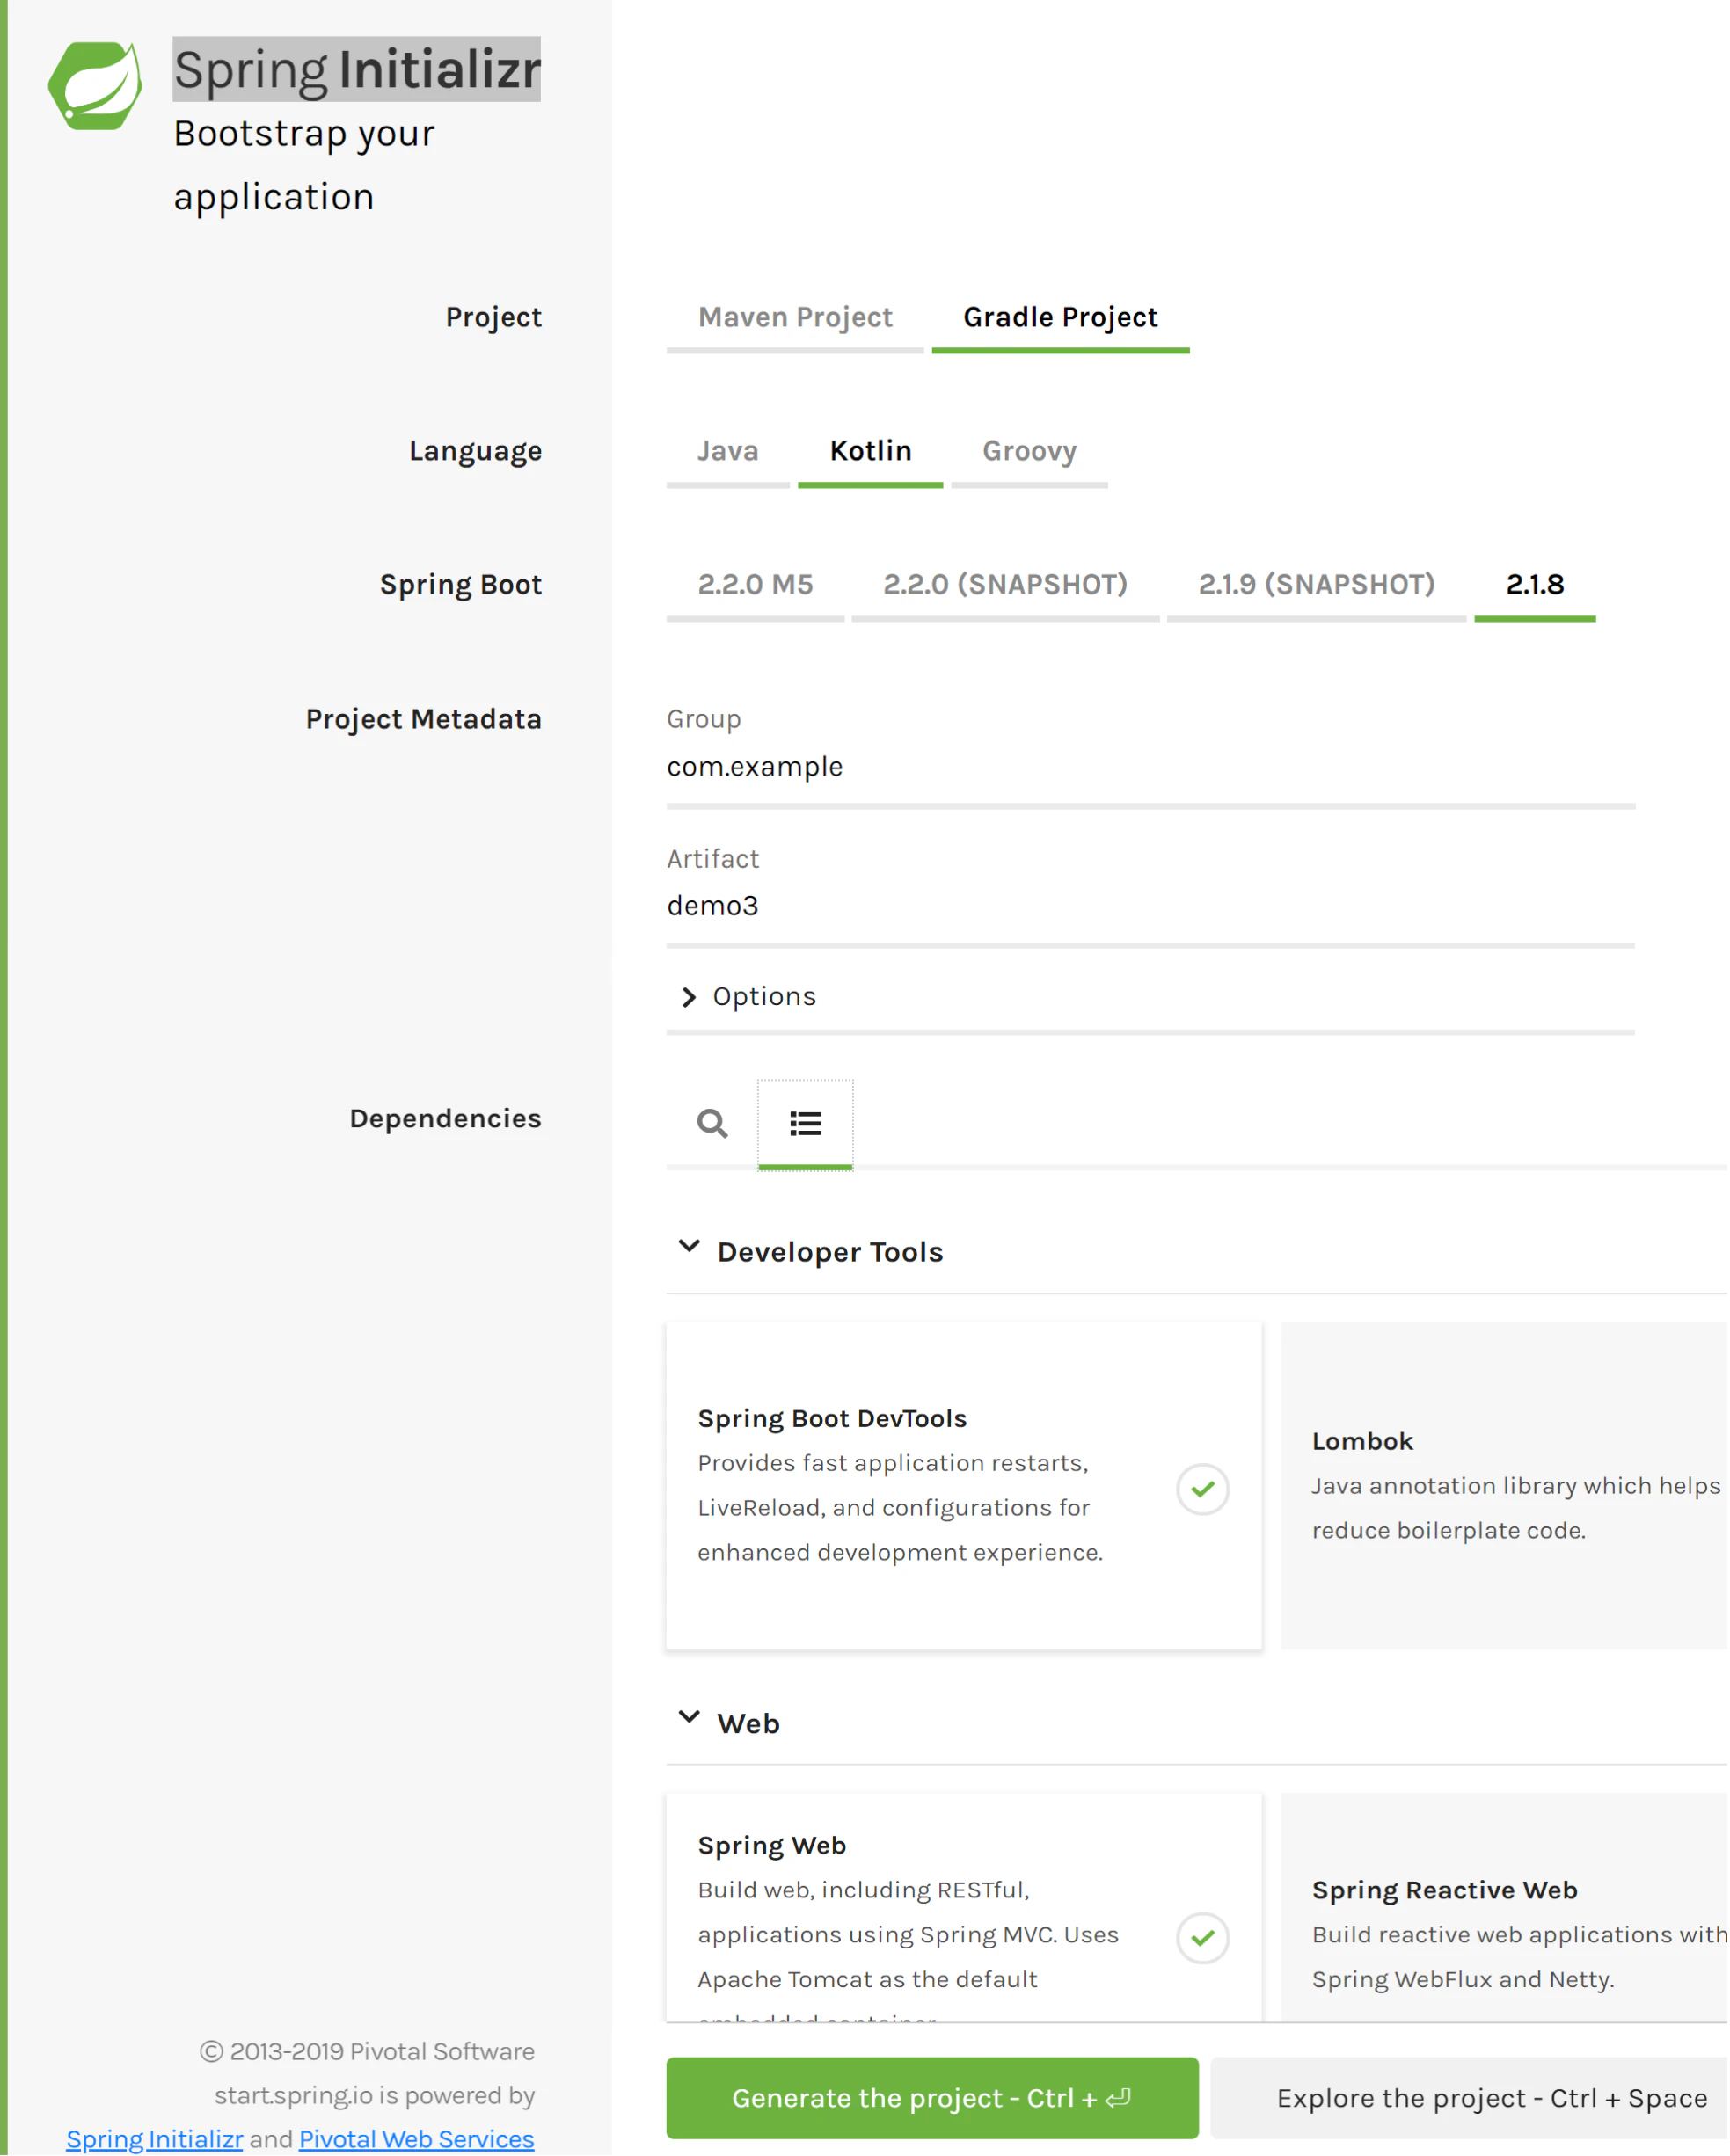Toggle the Spring Web checkmark
This screenshot has width=1730, height=2156.
pos(1202,1938)
